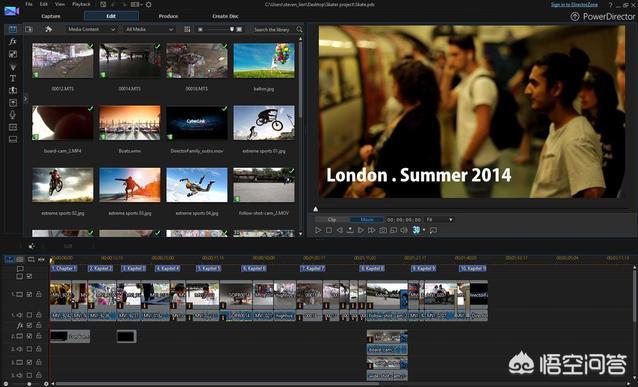The image size is (638, 387).
Task: Switch to the Capture tab
Action: point(51,16)
